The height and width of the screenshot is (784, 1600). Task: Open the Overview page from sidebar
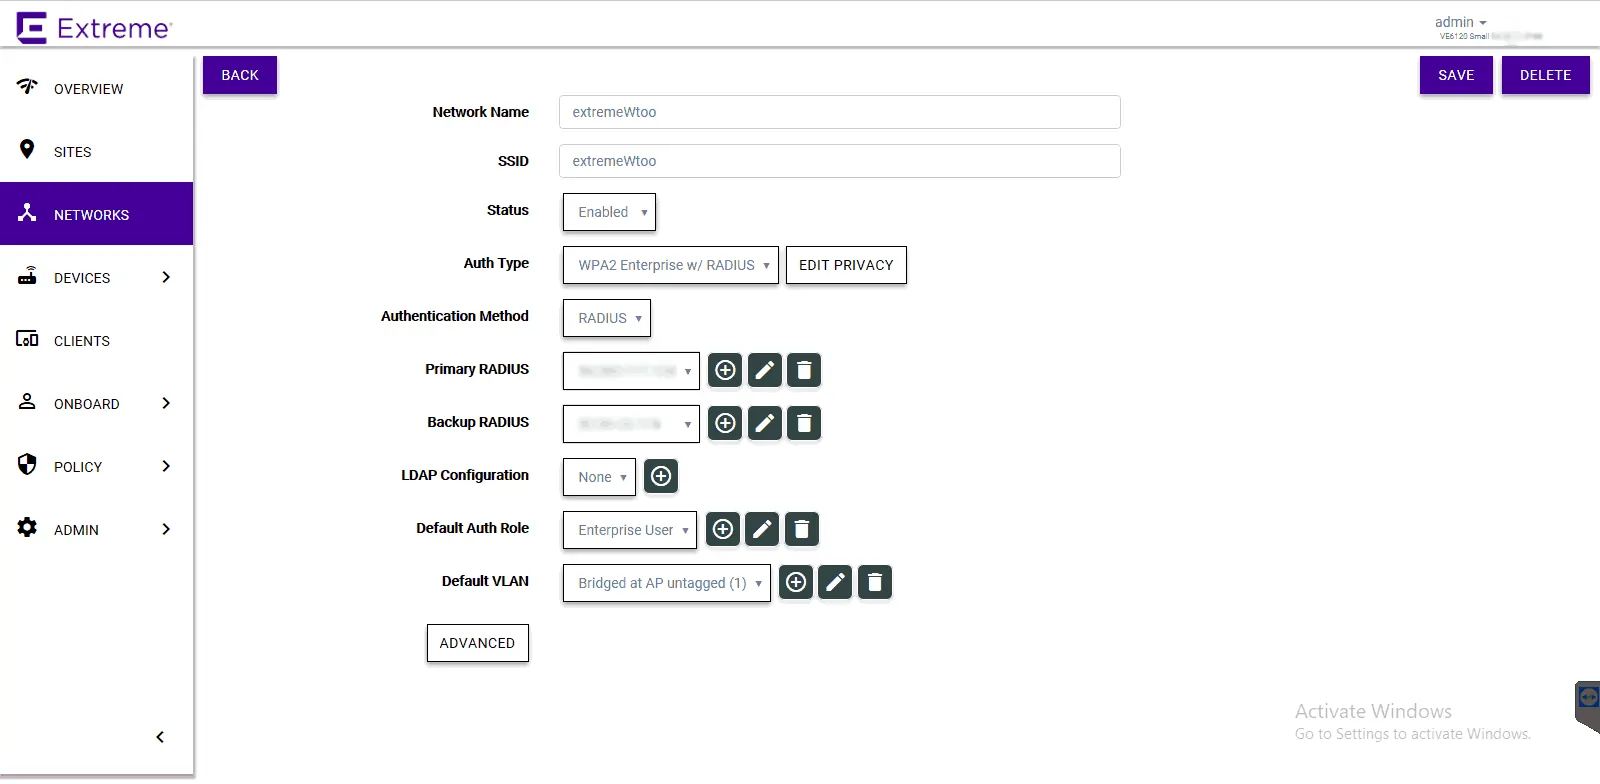pyautogui.click(x=88, y=89)
